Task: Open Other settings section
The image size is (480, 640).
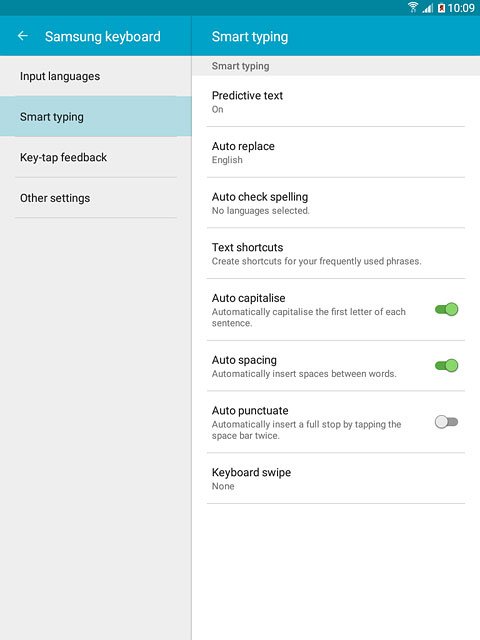Action: (96, 198)
